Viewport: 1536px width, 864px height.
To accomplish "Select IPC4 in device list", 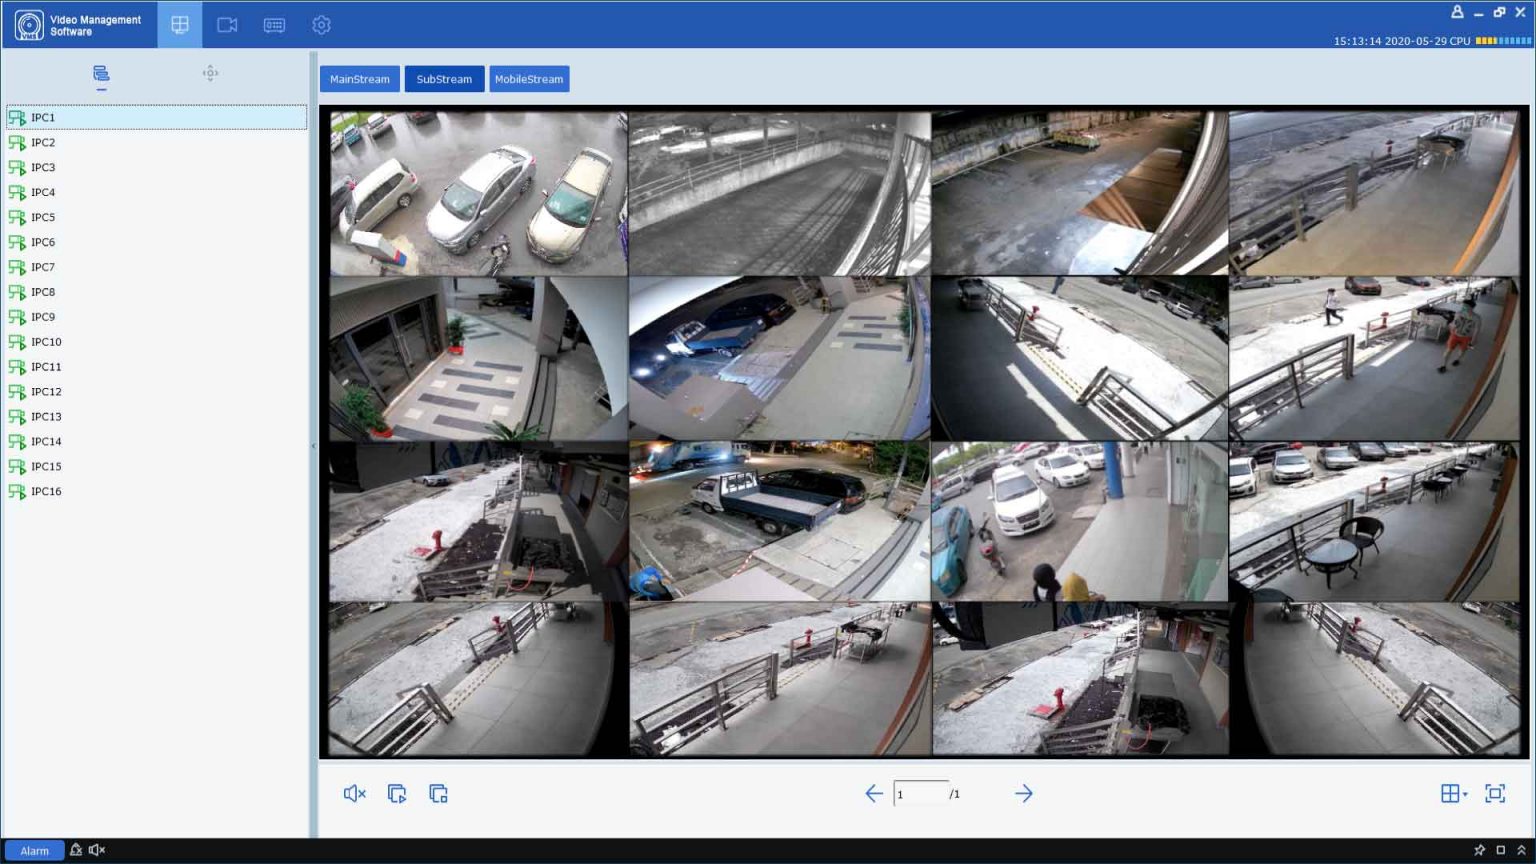I will tap(157, 192).
